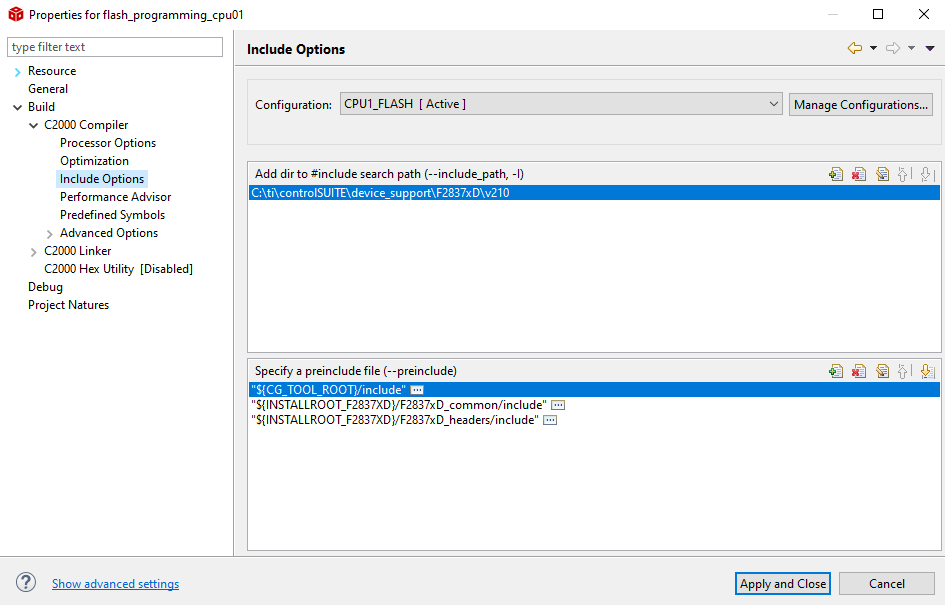The image size is (945, 605).
Task: Open the Predefined Symbols settings page
Action: [x=112, y=214]
